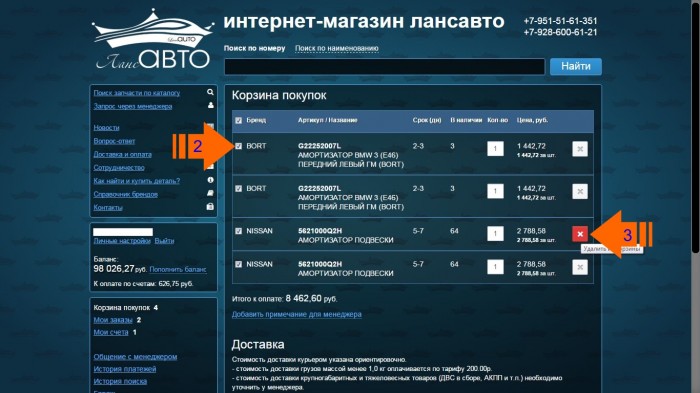Open the Контакты page
This screenshot has height=393, width=700.
(108, 208)
